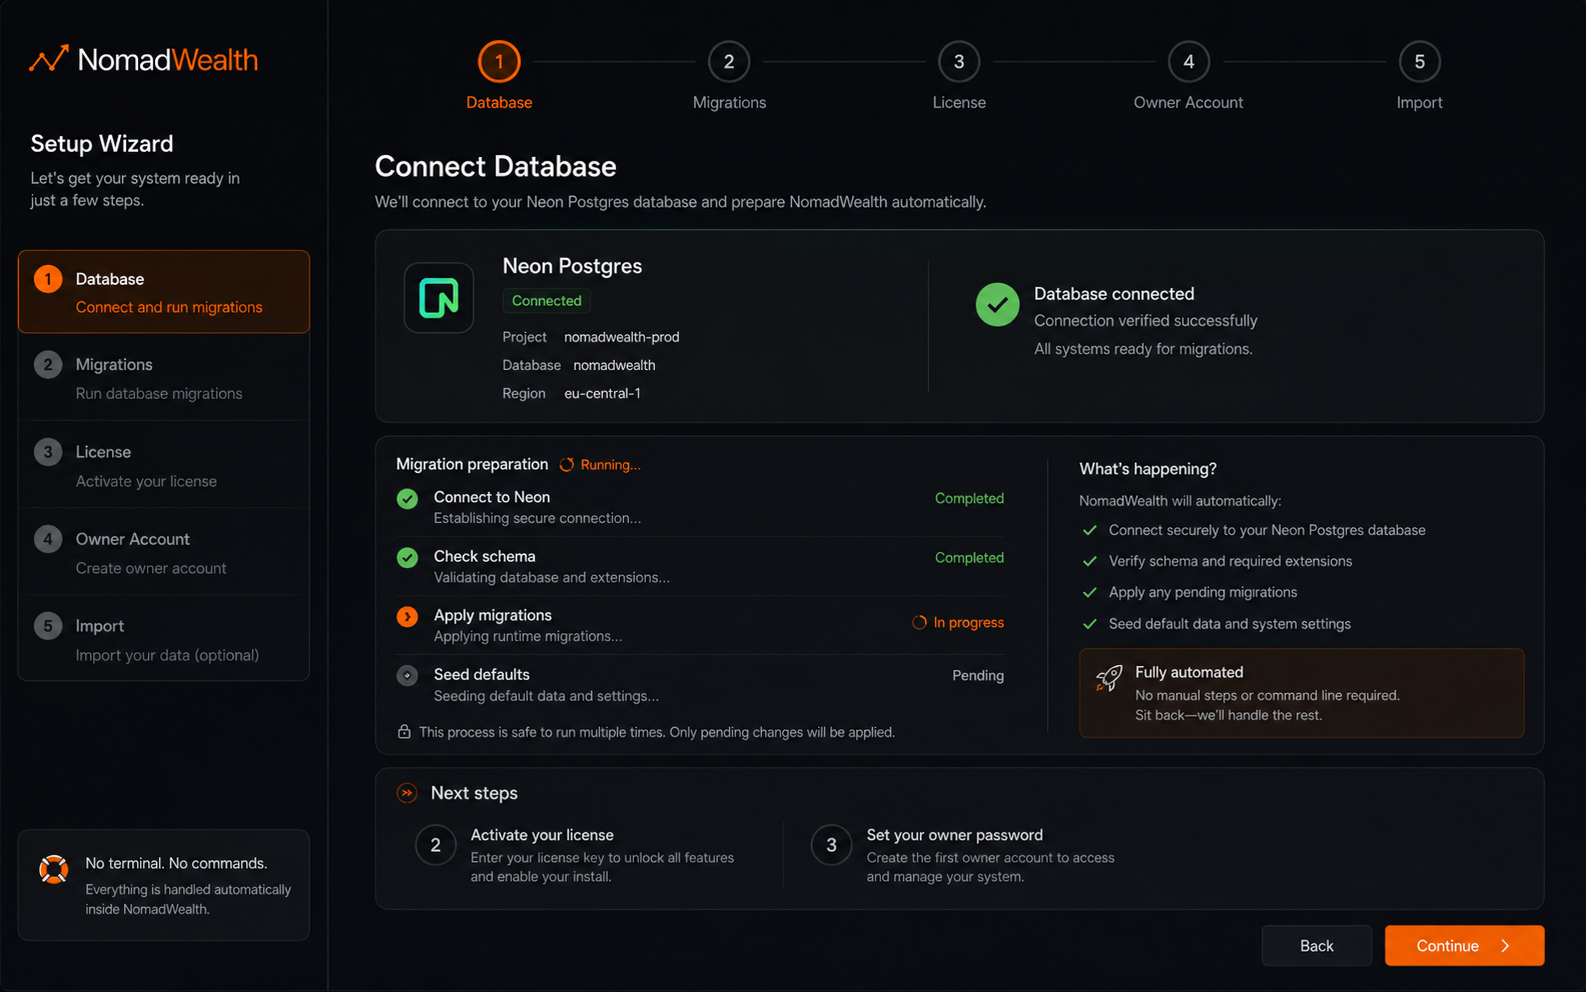
Task: Click the Completed status of Check schema
Action: pos(969,557)
